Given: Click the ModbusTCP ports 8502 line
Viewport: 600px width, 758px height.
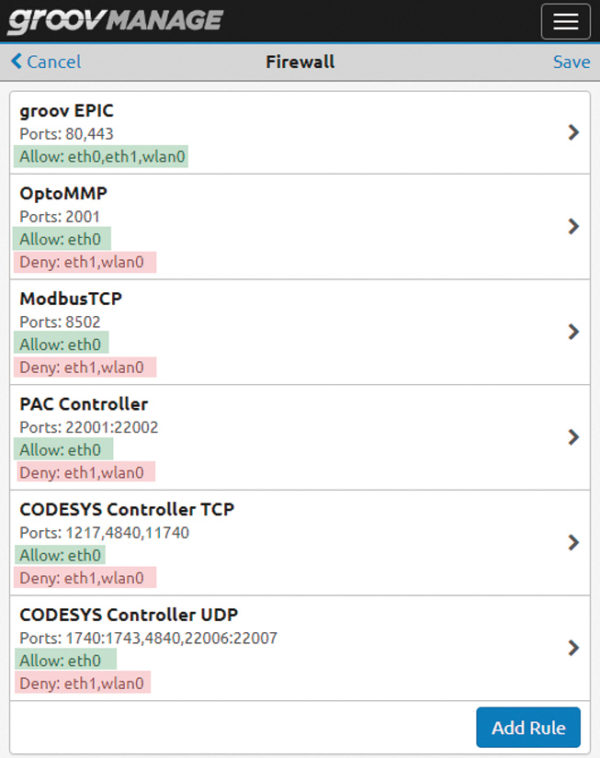Looking at the screenshot, I should 60,322.
